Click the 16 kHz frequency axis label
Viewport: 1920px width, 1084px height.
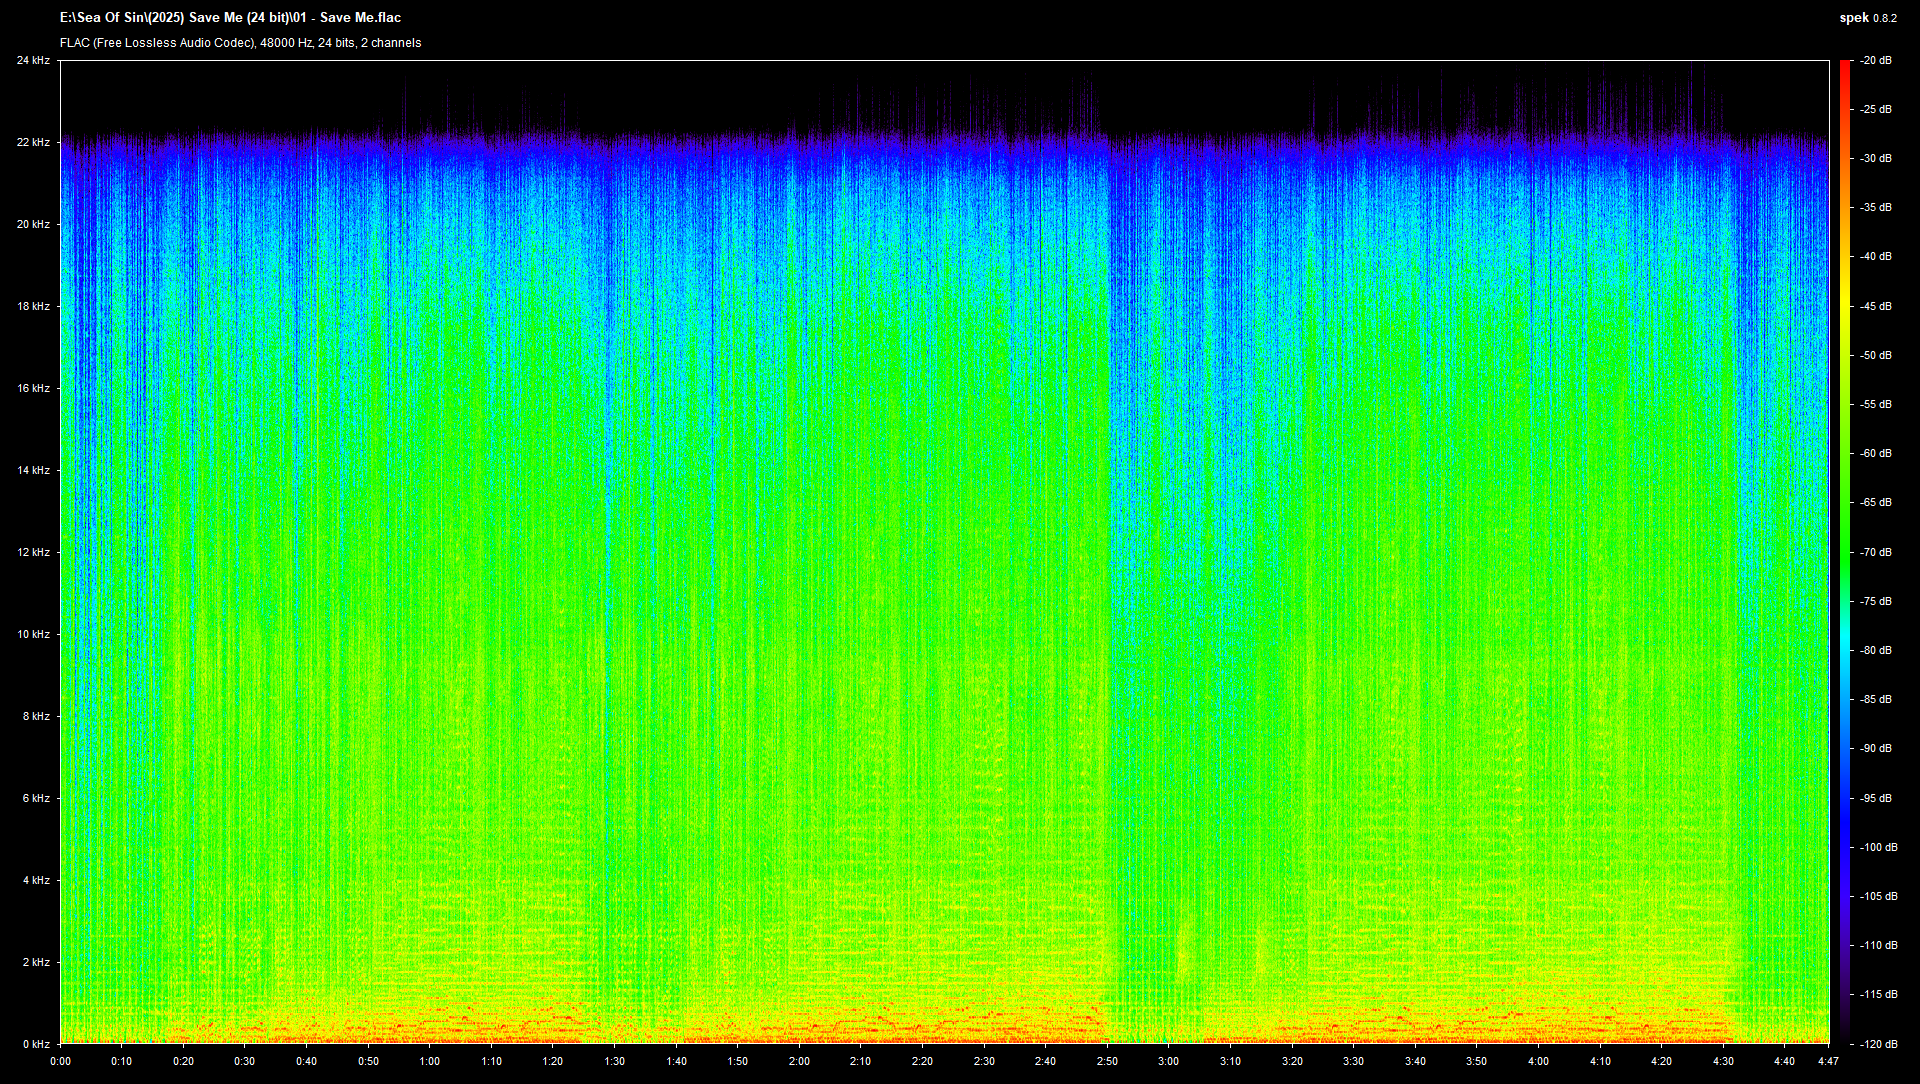[x=33, y=388]
